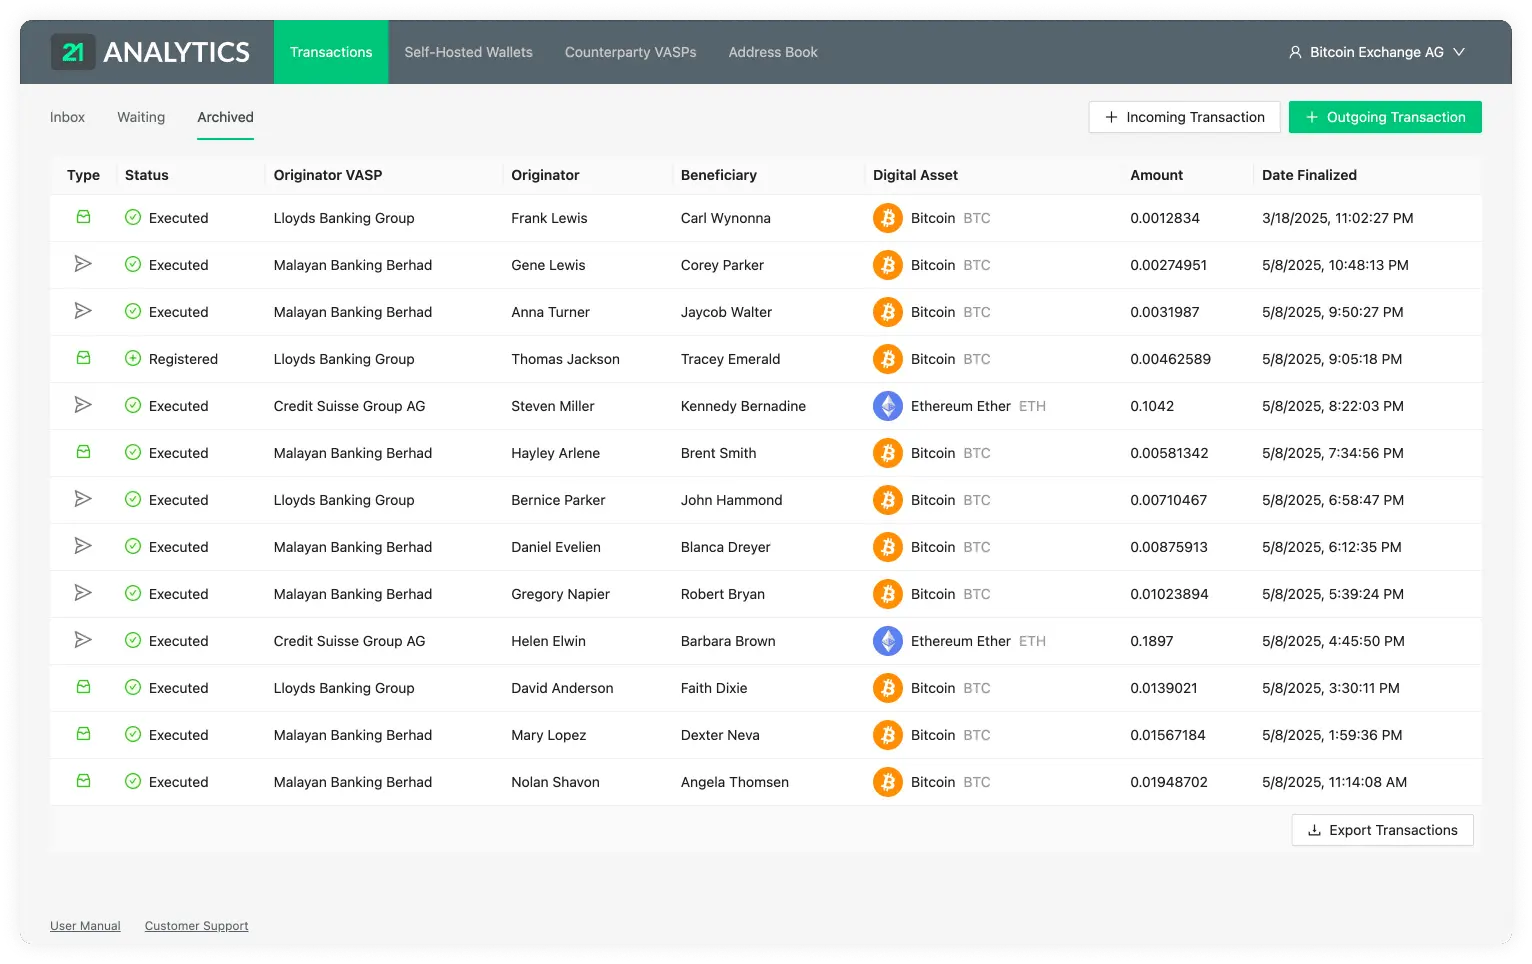The image size is (1532, 964).
Task: Click date 5/8/2025, 11:14:08 AM
Action: pyautogui.click(x=1334, y=782)
